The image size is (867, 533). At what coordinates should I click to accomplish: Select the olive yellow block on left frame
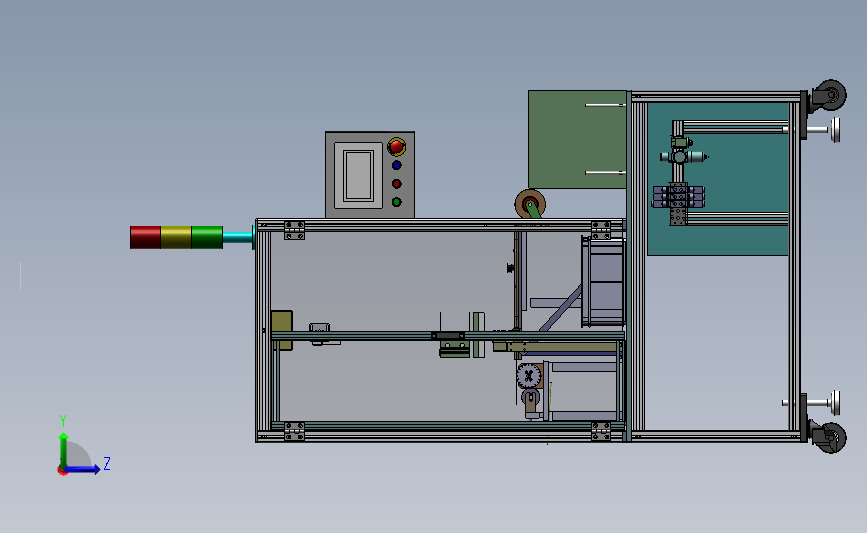282,330
